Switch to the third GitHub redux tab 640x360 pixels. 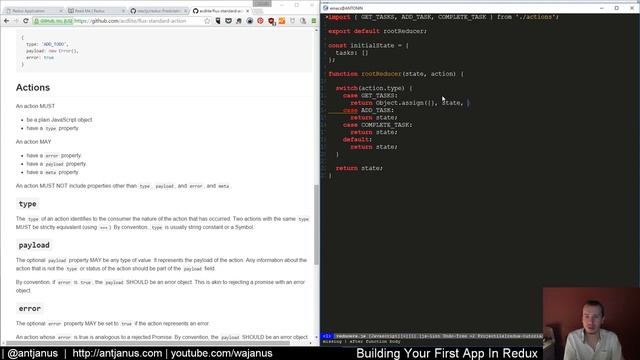pos(158,11)
